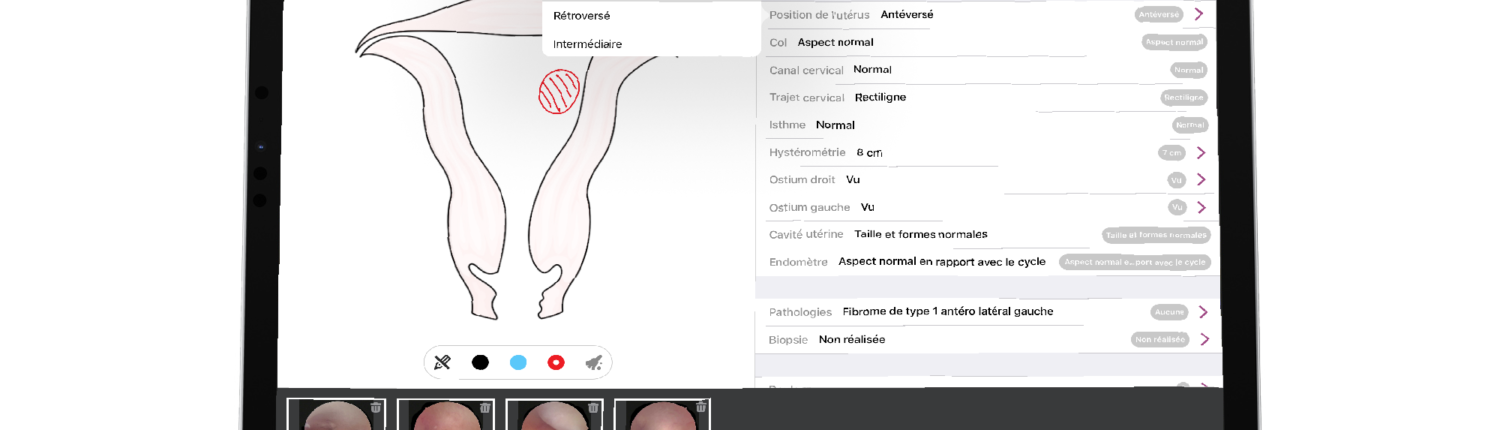Disable drawing with the crossed-out pencil icon
The height and width of the screenshot is (430, 1500).
[442, 362]
